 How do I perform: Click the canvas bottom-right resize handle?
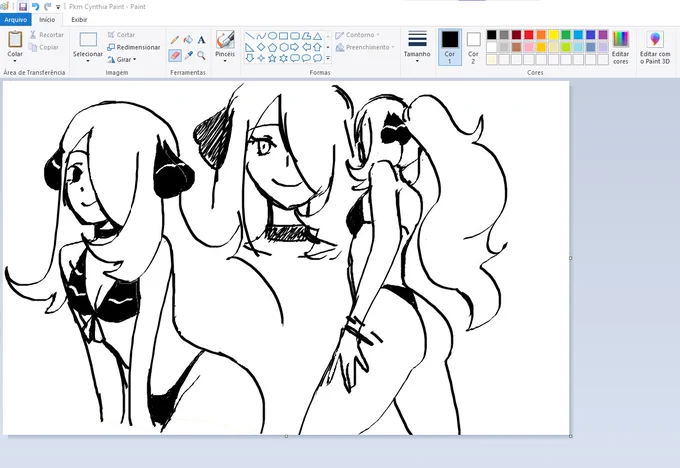(570, 436)
